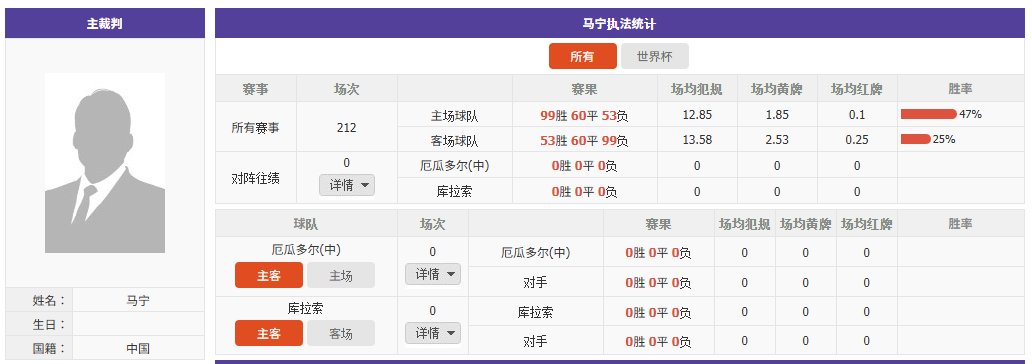Viewport: 1032px width, 364px height.
Task: Expand 详情 dropdown in 对阵往绩 row
Action: [x=347, y=185]
